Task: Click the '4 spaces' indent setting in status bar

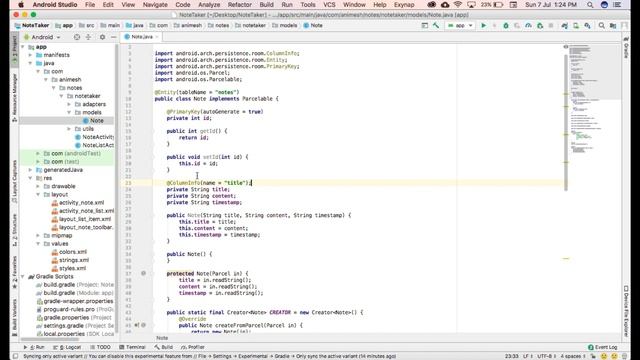Action: tap(572, 356)
